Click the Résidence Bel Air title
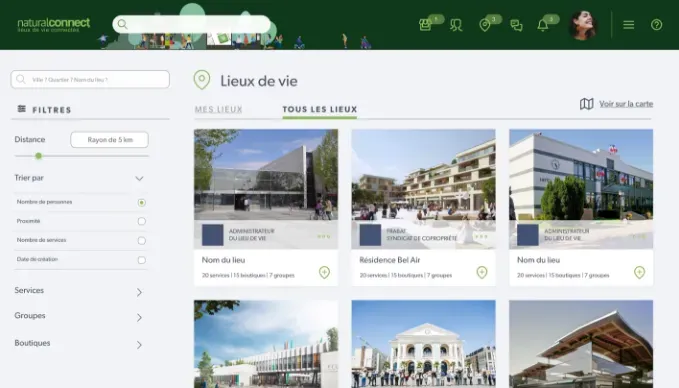679x388 pixels. click(x=390, y=260)
